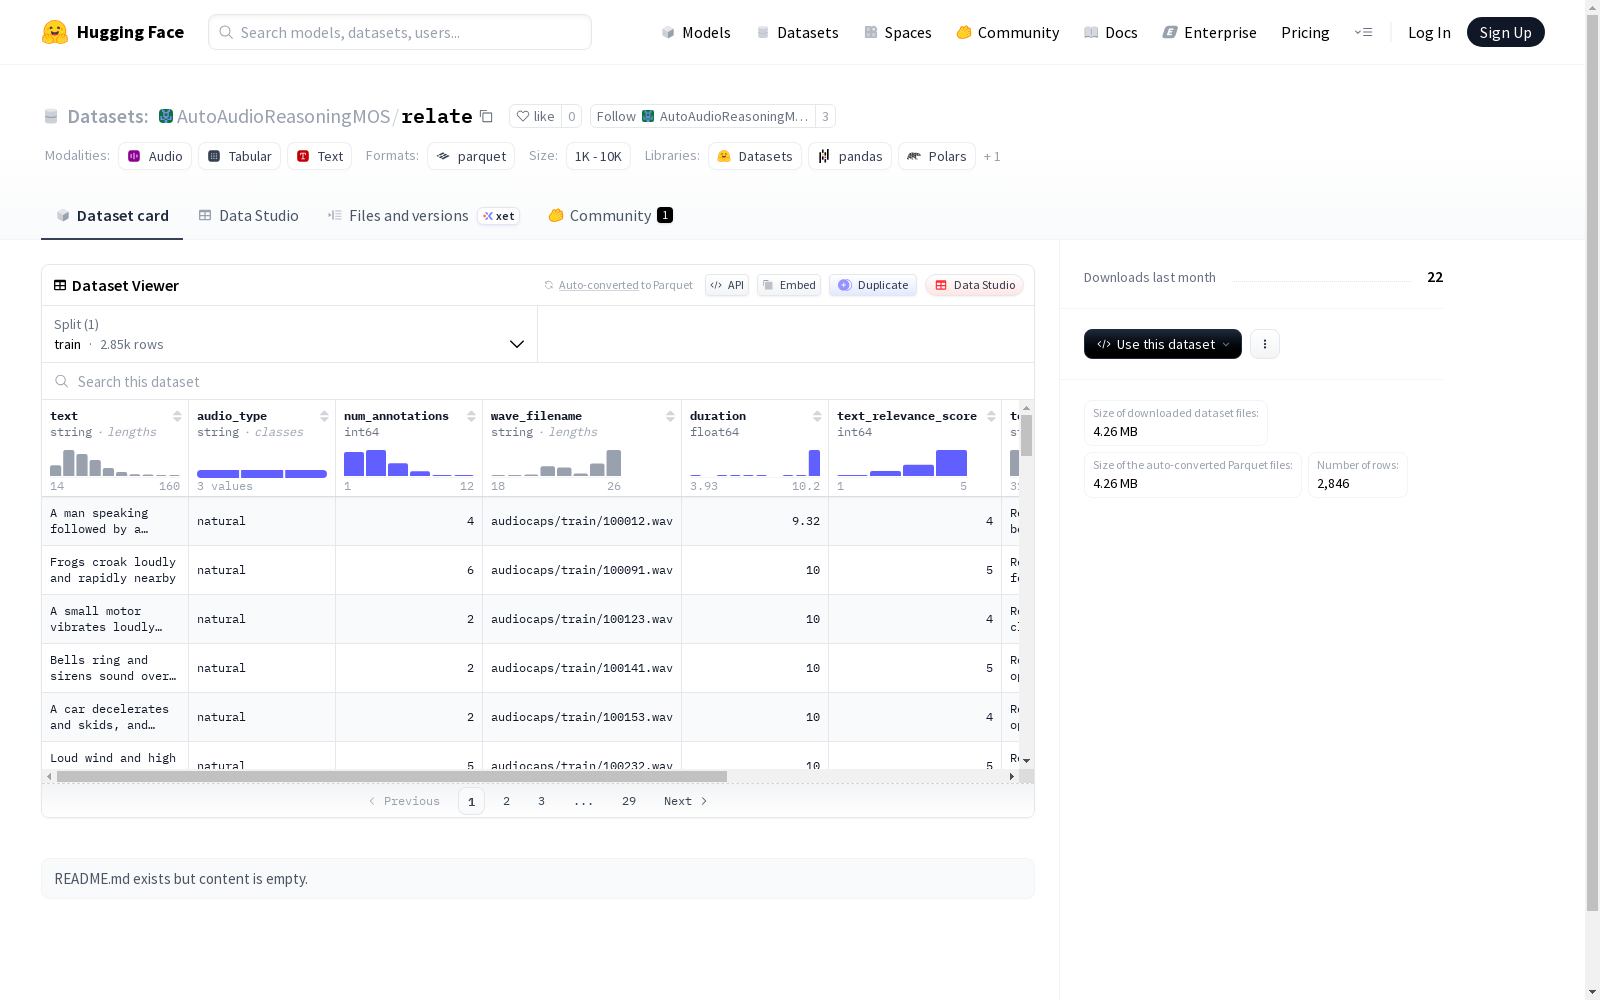1600x1000 pixels.
Task: Open the Use this dataset dropdown
Action: [1163, 344]
